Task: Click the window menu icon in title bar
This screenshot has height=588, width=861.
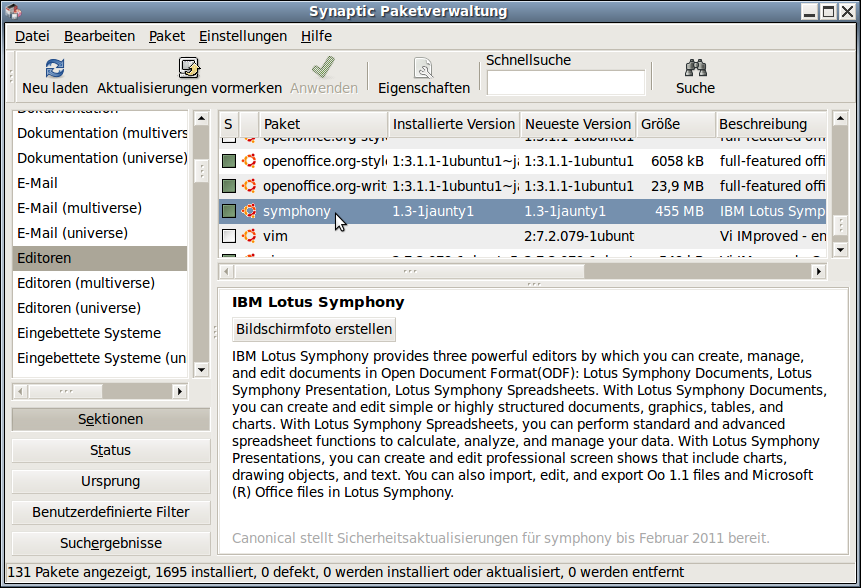Action: (14, 11)
